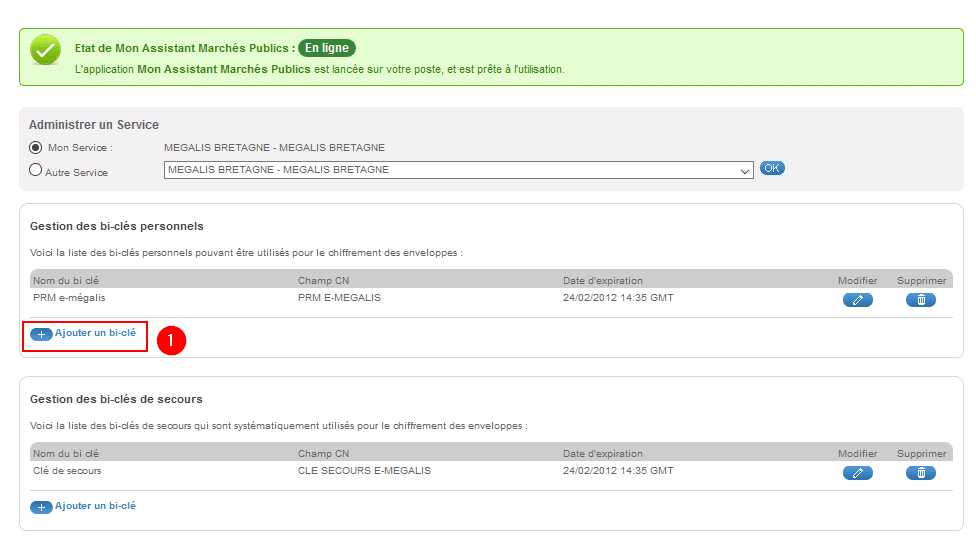Delete the PRM e-mégalis bi-clé
Viewport: 976px width, 550px height.
tap(921, 300)
